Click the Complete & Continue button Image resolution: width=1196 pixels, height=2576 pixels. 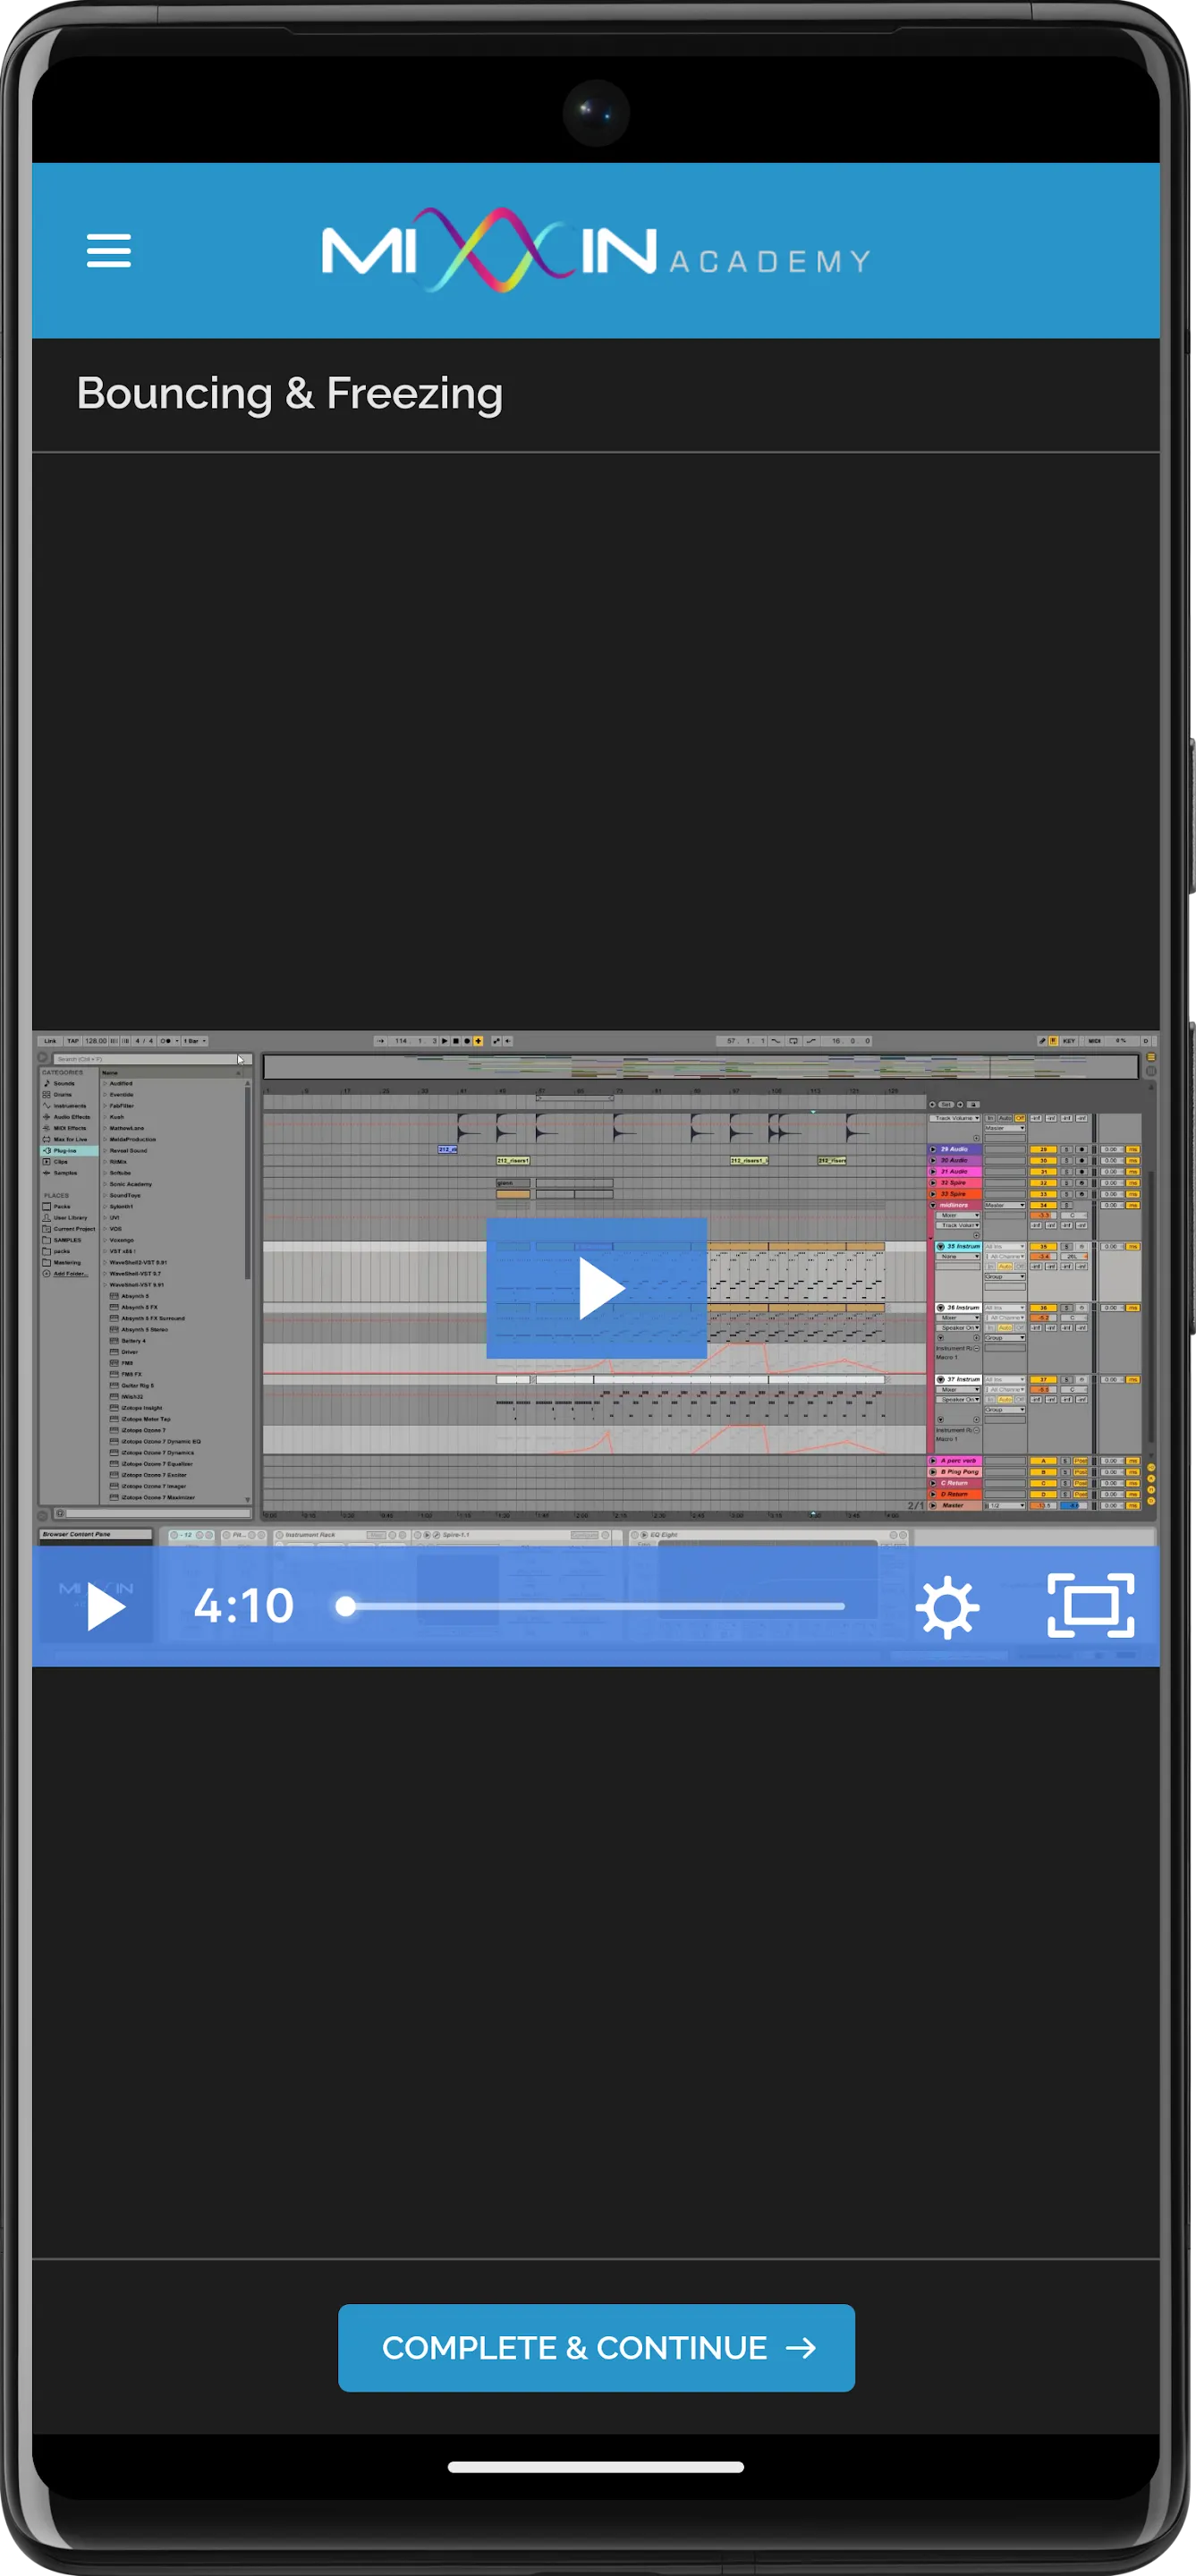click(596, 2347)
